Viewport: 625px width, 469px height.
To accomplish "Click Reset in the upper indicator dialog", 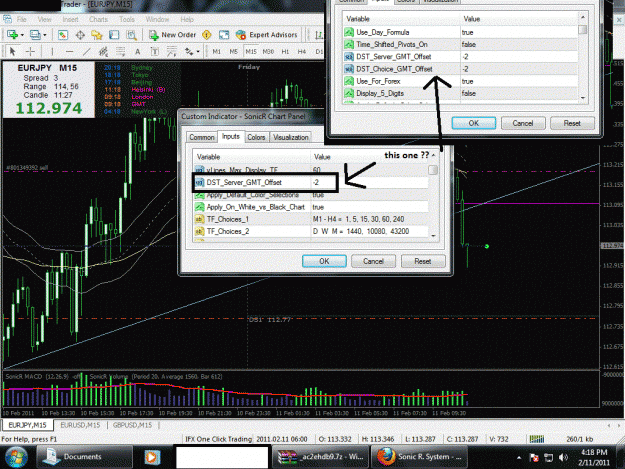I will [x=572, y=123].
